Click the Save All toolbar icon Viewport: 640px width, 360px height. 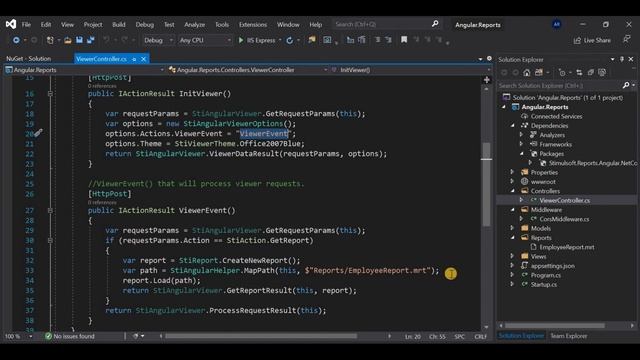90,40
